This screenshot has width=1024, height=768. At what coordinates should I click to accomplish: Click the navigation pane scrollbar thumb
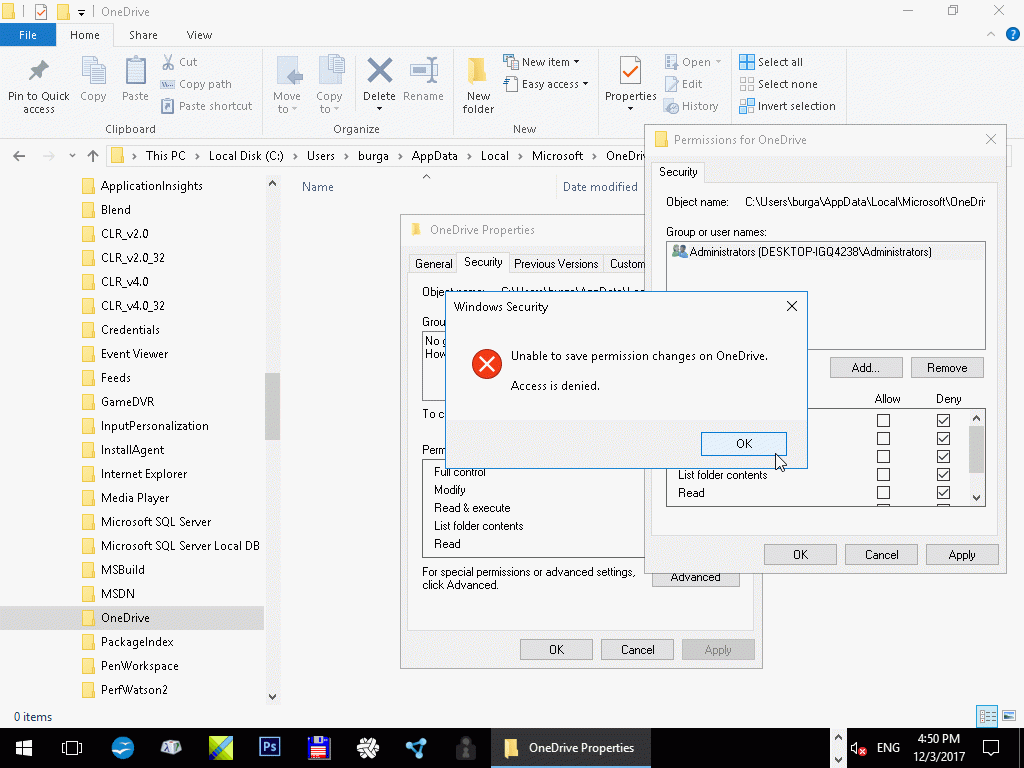tap(272, 406)
